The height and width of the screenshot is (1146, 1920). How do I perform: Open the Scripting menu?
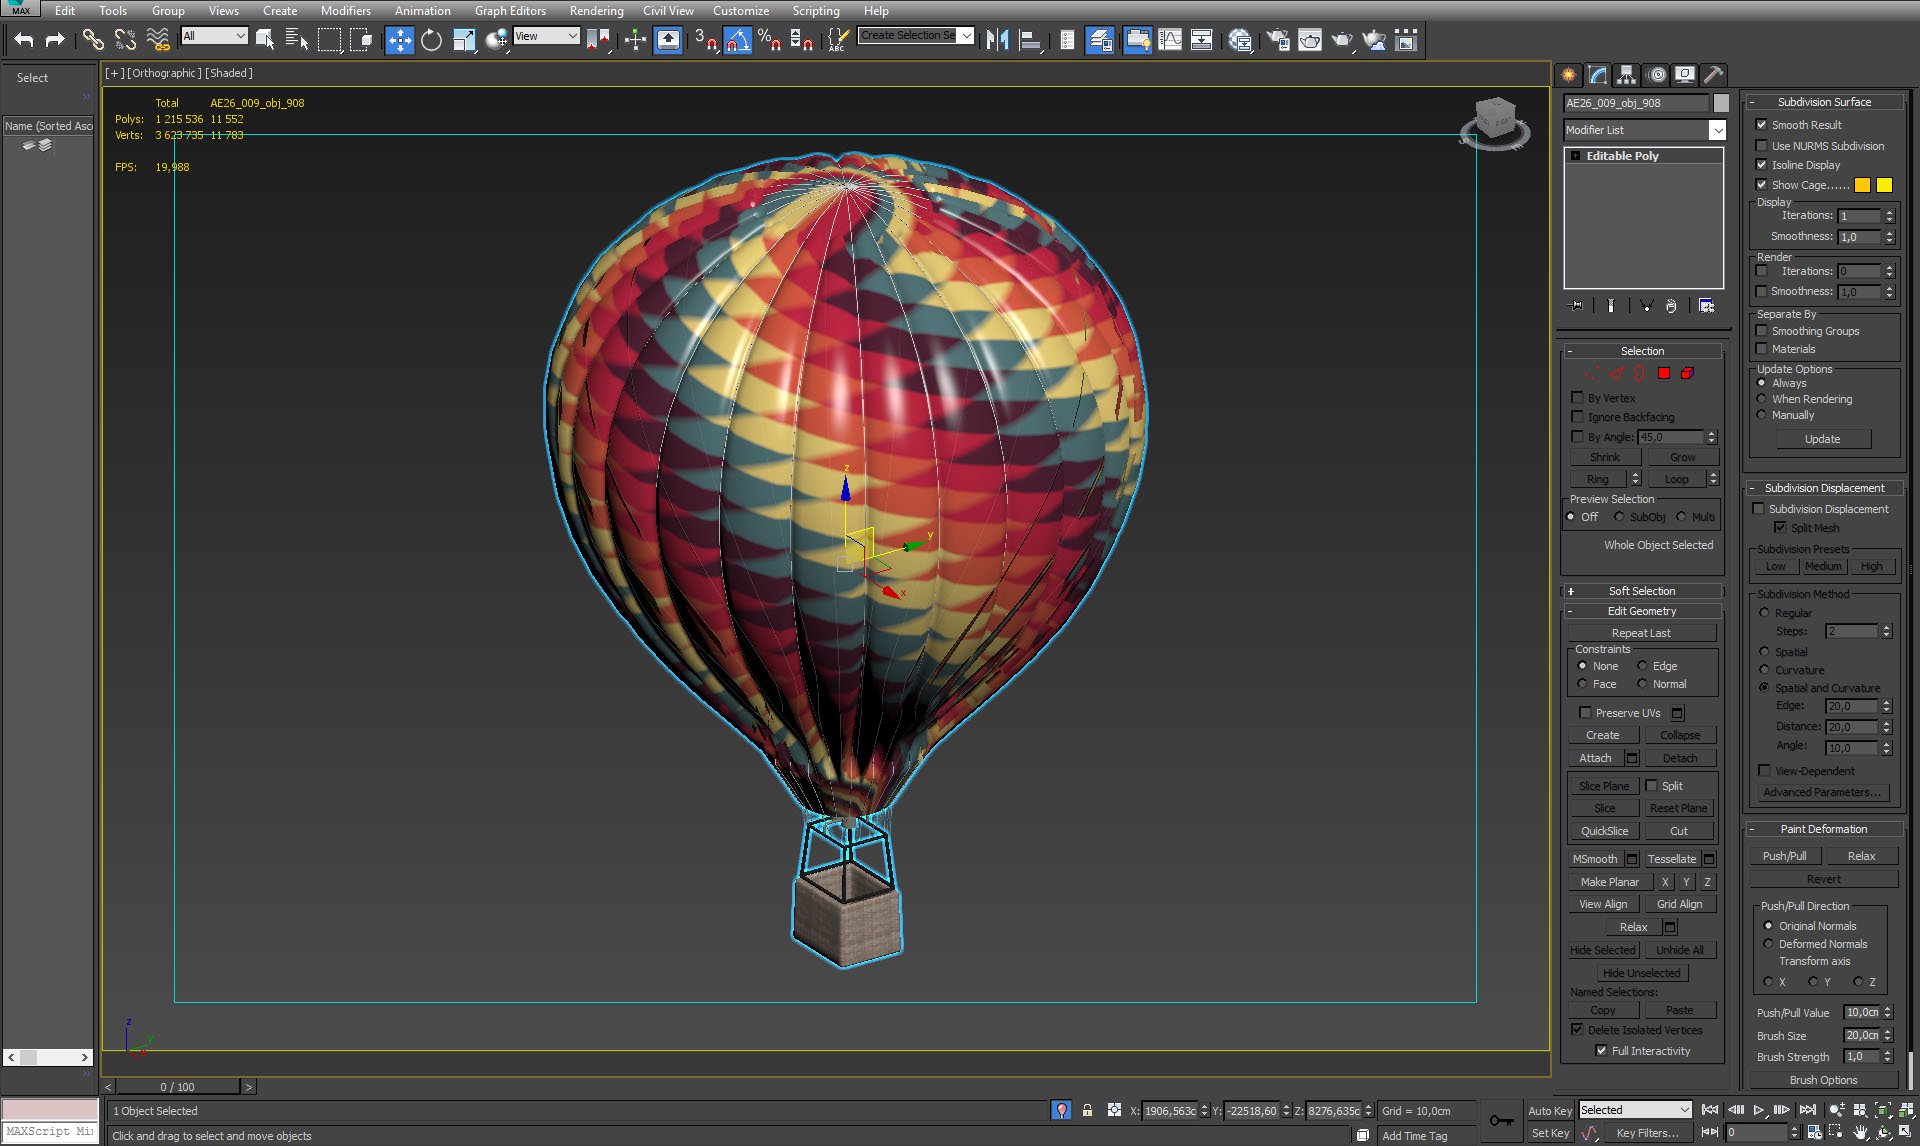pos(816,10)
